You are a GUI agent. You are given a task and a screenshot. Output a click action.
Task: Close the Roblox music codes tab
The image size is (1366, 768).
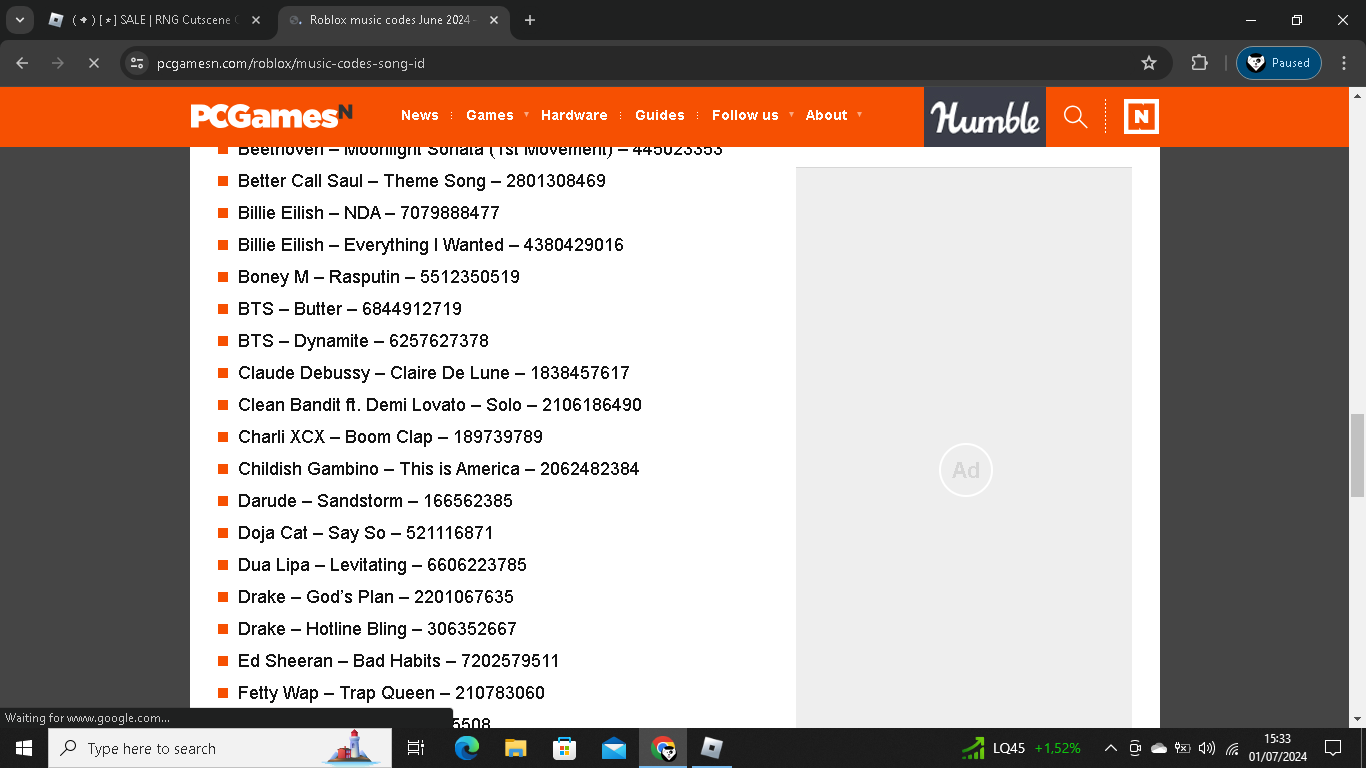click(x=494, y=20)
